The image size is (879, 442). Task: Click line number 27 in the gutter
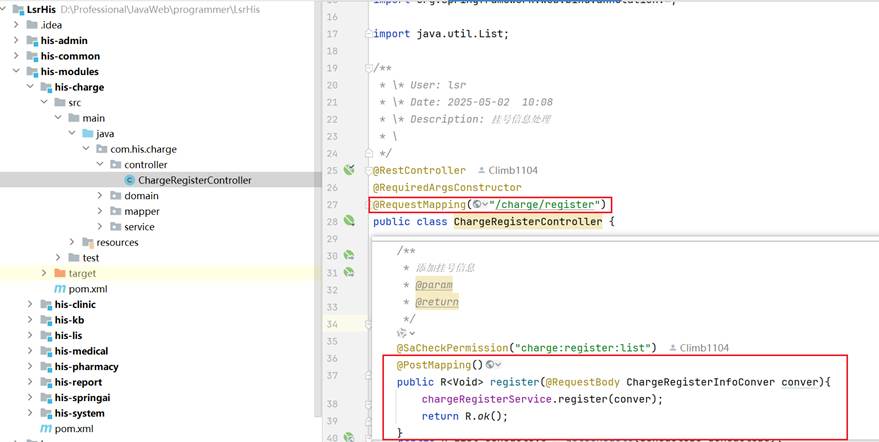pos(332,204)
